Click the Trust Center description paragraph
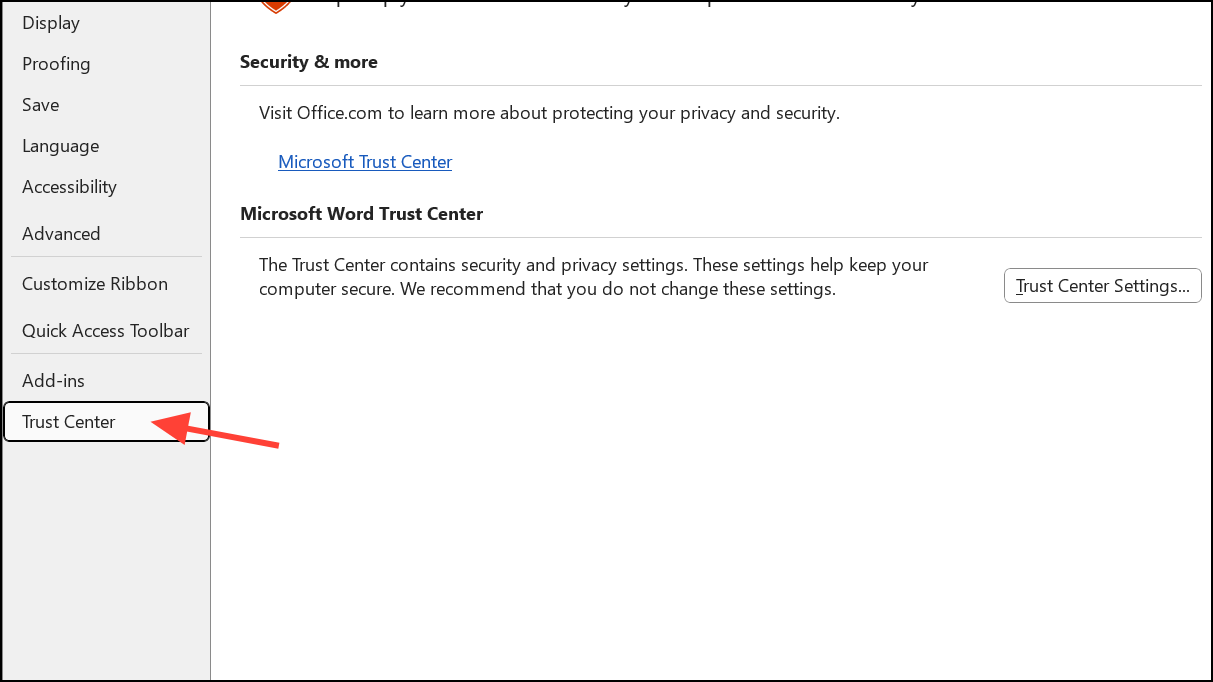The width and height of the screenshot is (1213, 682). (x=594, y=277)
